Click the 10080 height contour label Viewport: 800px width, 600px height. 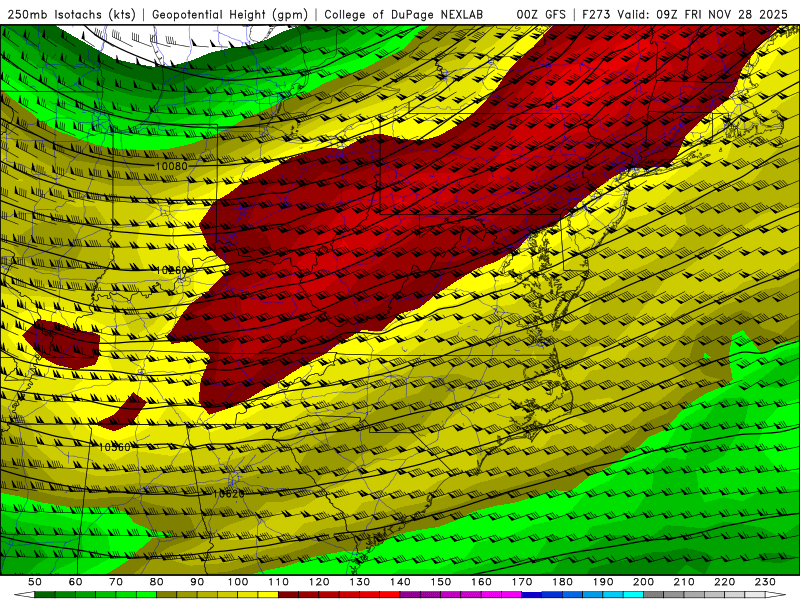[x=171, y=166]
